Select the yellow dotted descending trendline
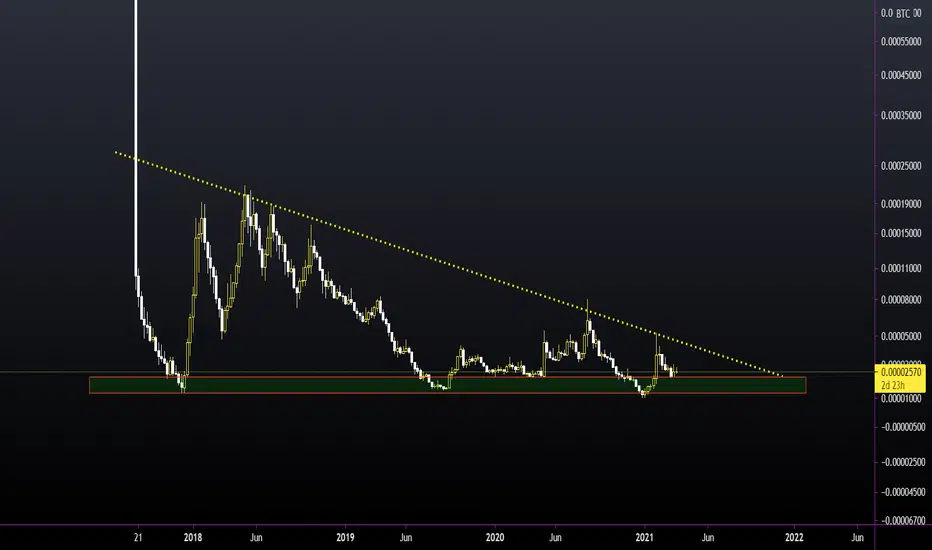This screenshot has width=932, height=550. tap(449, 265)
